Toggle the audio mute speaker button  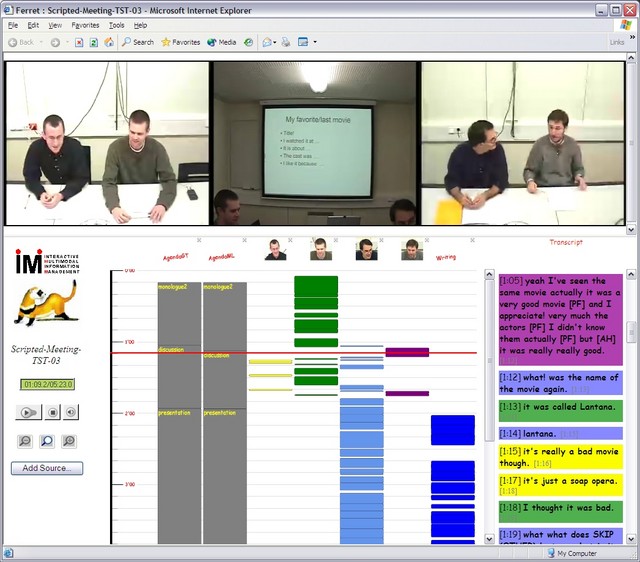click(x=72, y=412)
